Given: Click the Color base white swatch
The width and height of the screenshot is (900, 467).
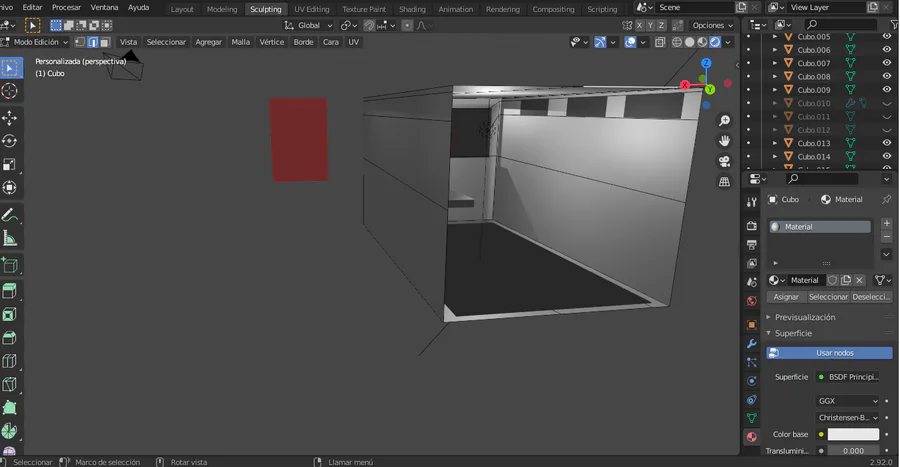Looking at the screenshot, I should click(x=853, y=434).
